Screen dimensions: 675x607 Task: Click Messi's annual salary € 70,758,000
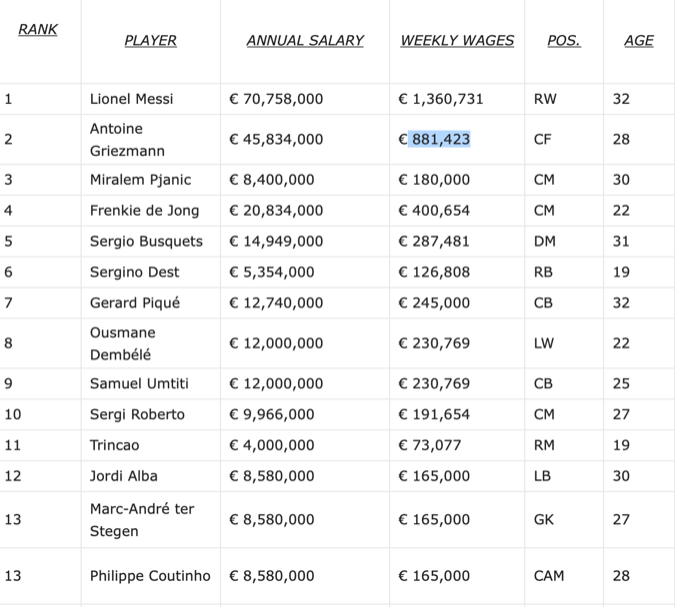coord(276,99)
